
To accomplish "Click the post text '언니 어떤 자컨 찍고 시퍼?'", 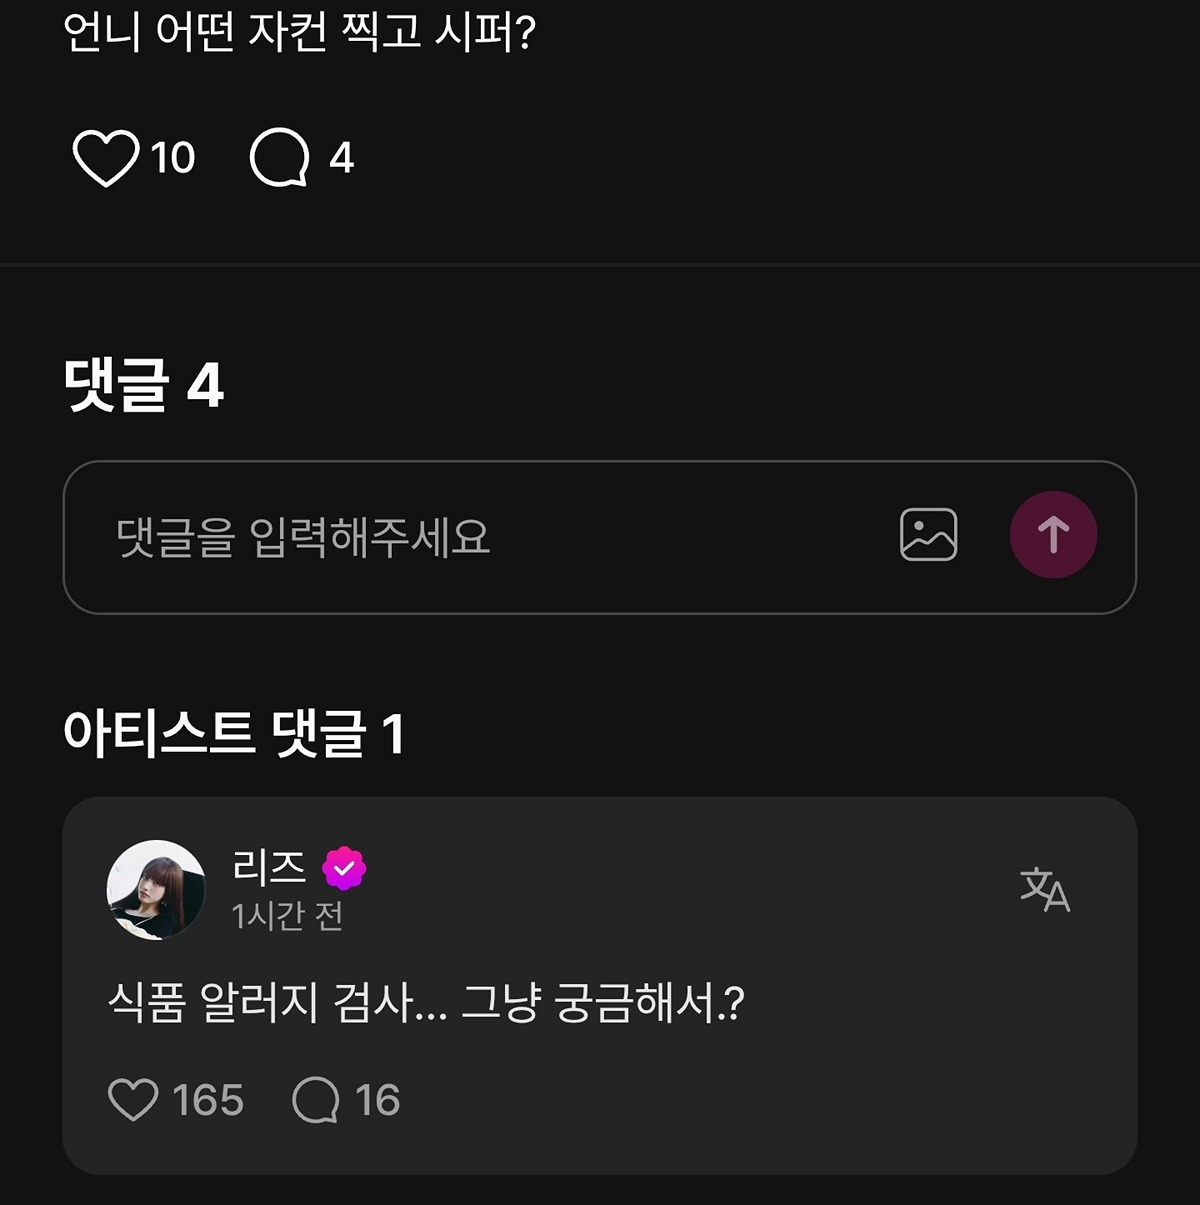I will [x=300, y=32].
